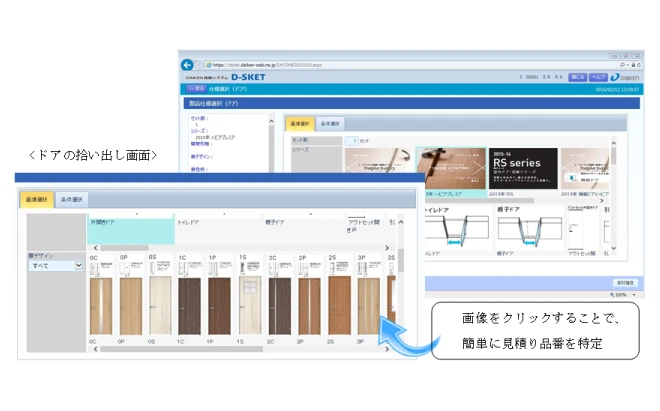The image size is (660, 411).
Task: Select the 1S door with glass window
Action: 249,305
